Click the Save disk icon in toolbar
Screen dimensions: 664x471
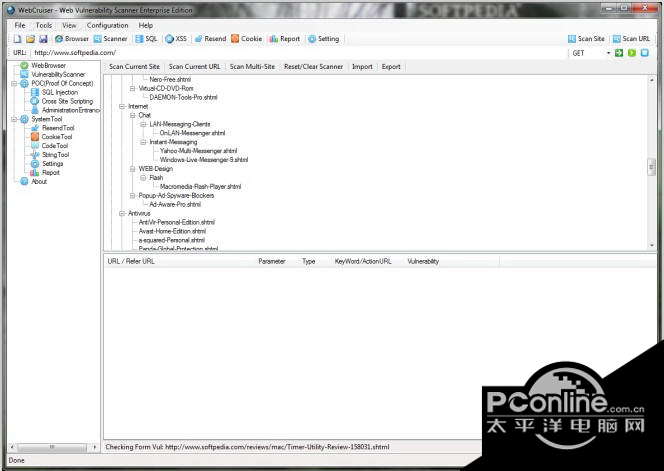(43, 39)
